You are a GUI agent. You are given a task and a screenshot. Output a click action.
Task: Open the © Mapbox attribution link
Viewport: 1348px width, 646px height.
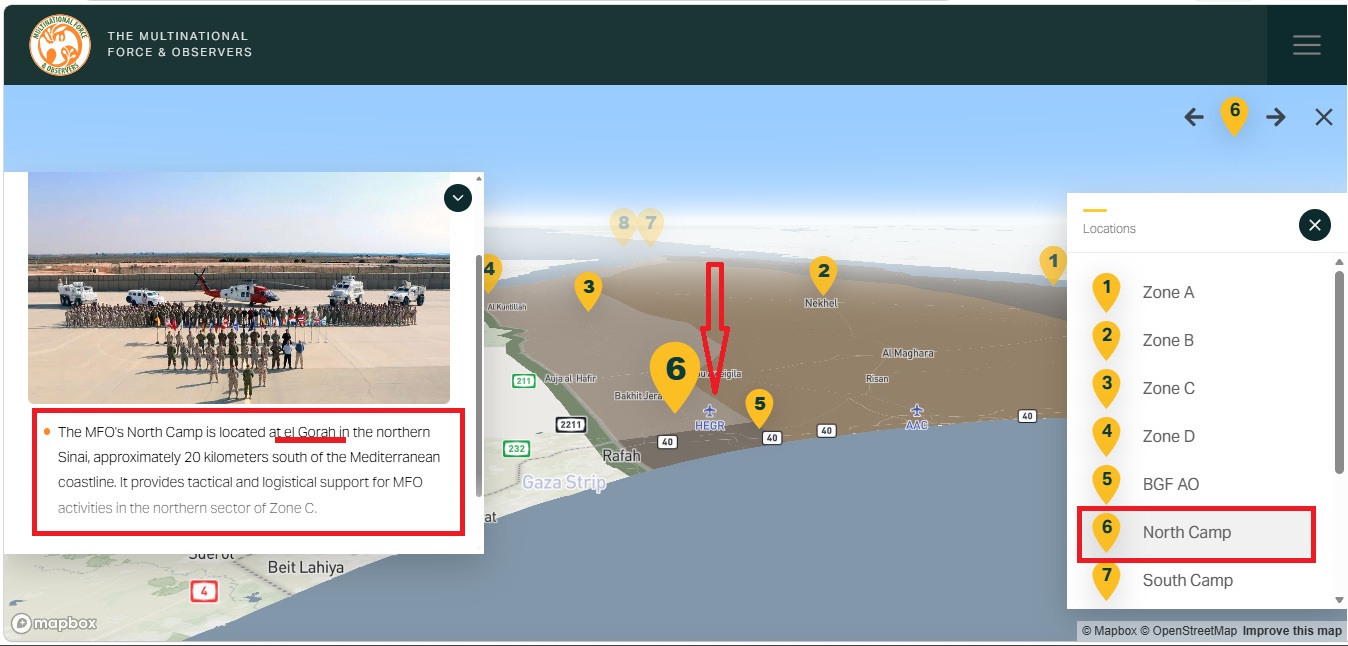pos(1110,631)
